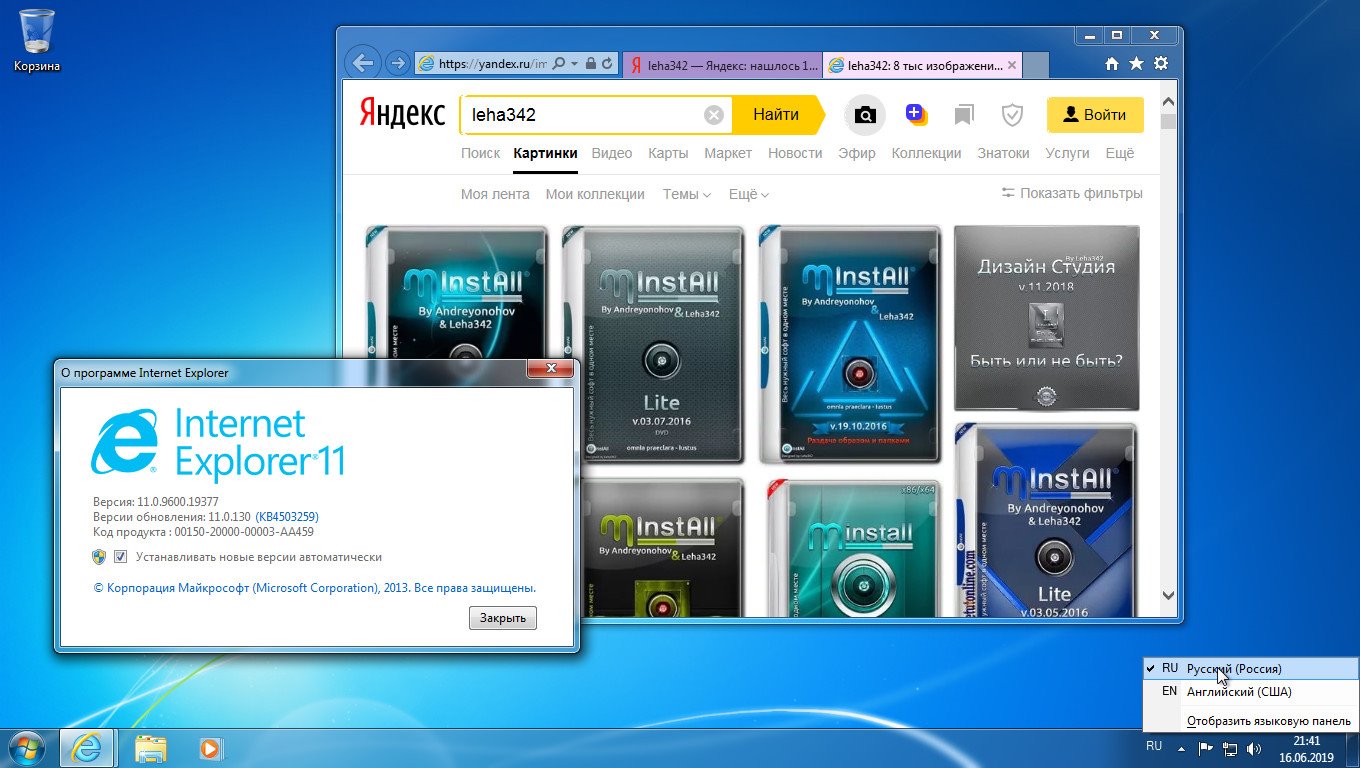This screenshot has height=768, width=1360.
Task: Click the shield protection icon on Yandex
Action: (1013, 115)
